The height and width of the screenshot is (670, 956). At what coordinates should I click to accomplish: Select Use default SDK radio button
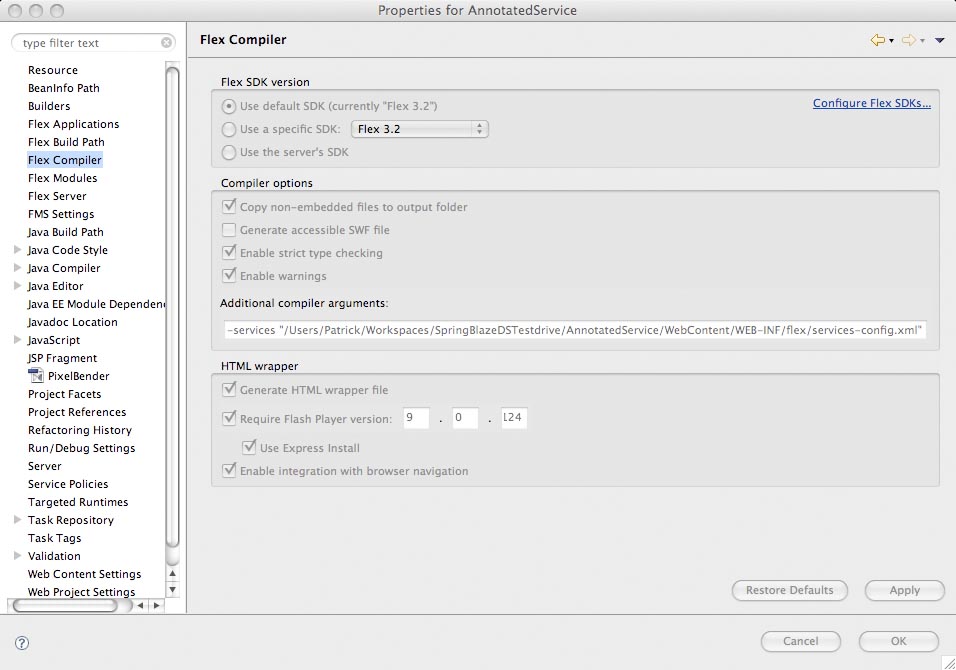[229, 106]
